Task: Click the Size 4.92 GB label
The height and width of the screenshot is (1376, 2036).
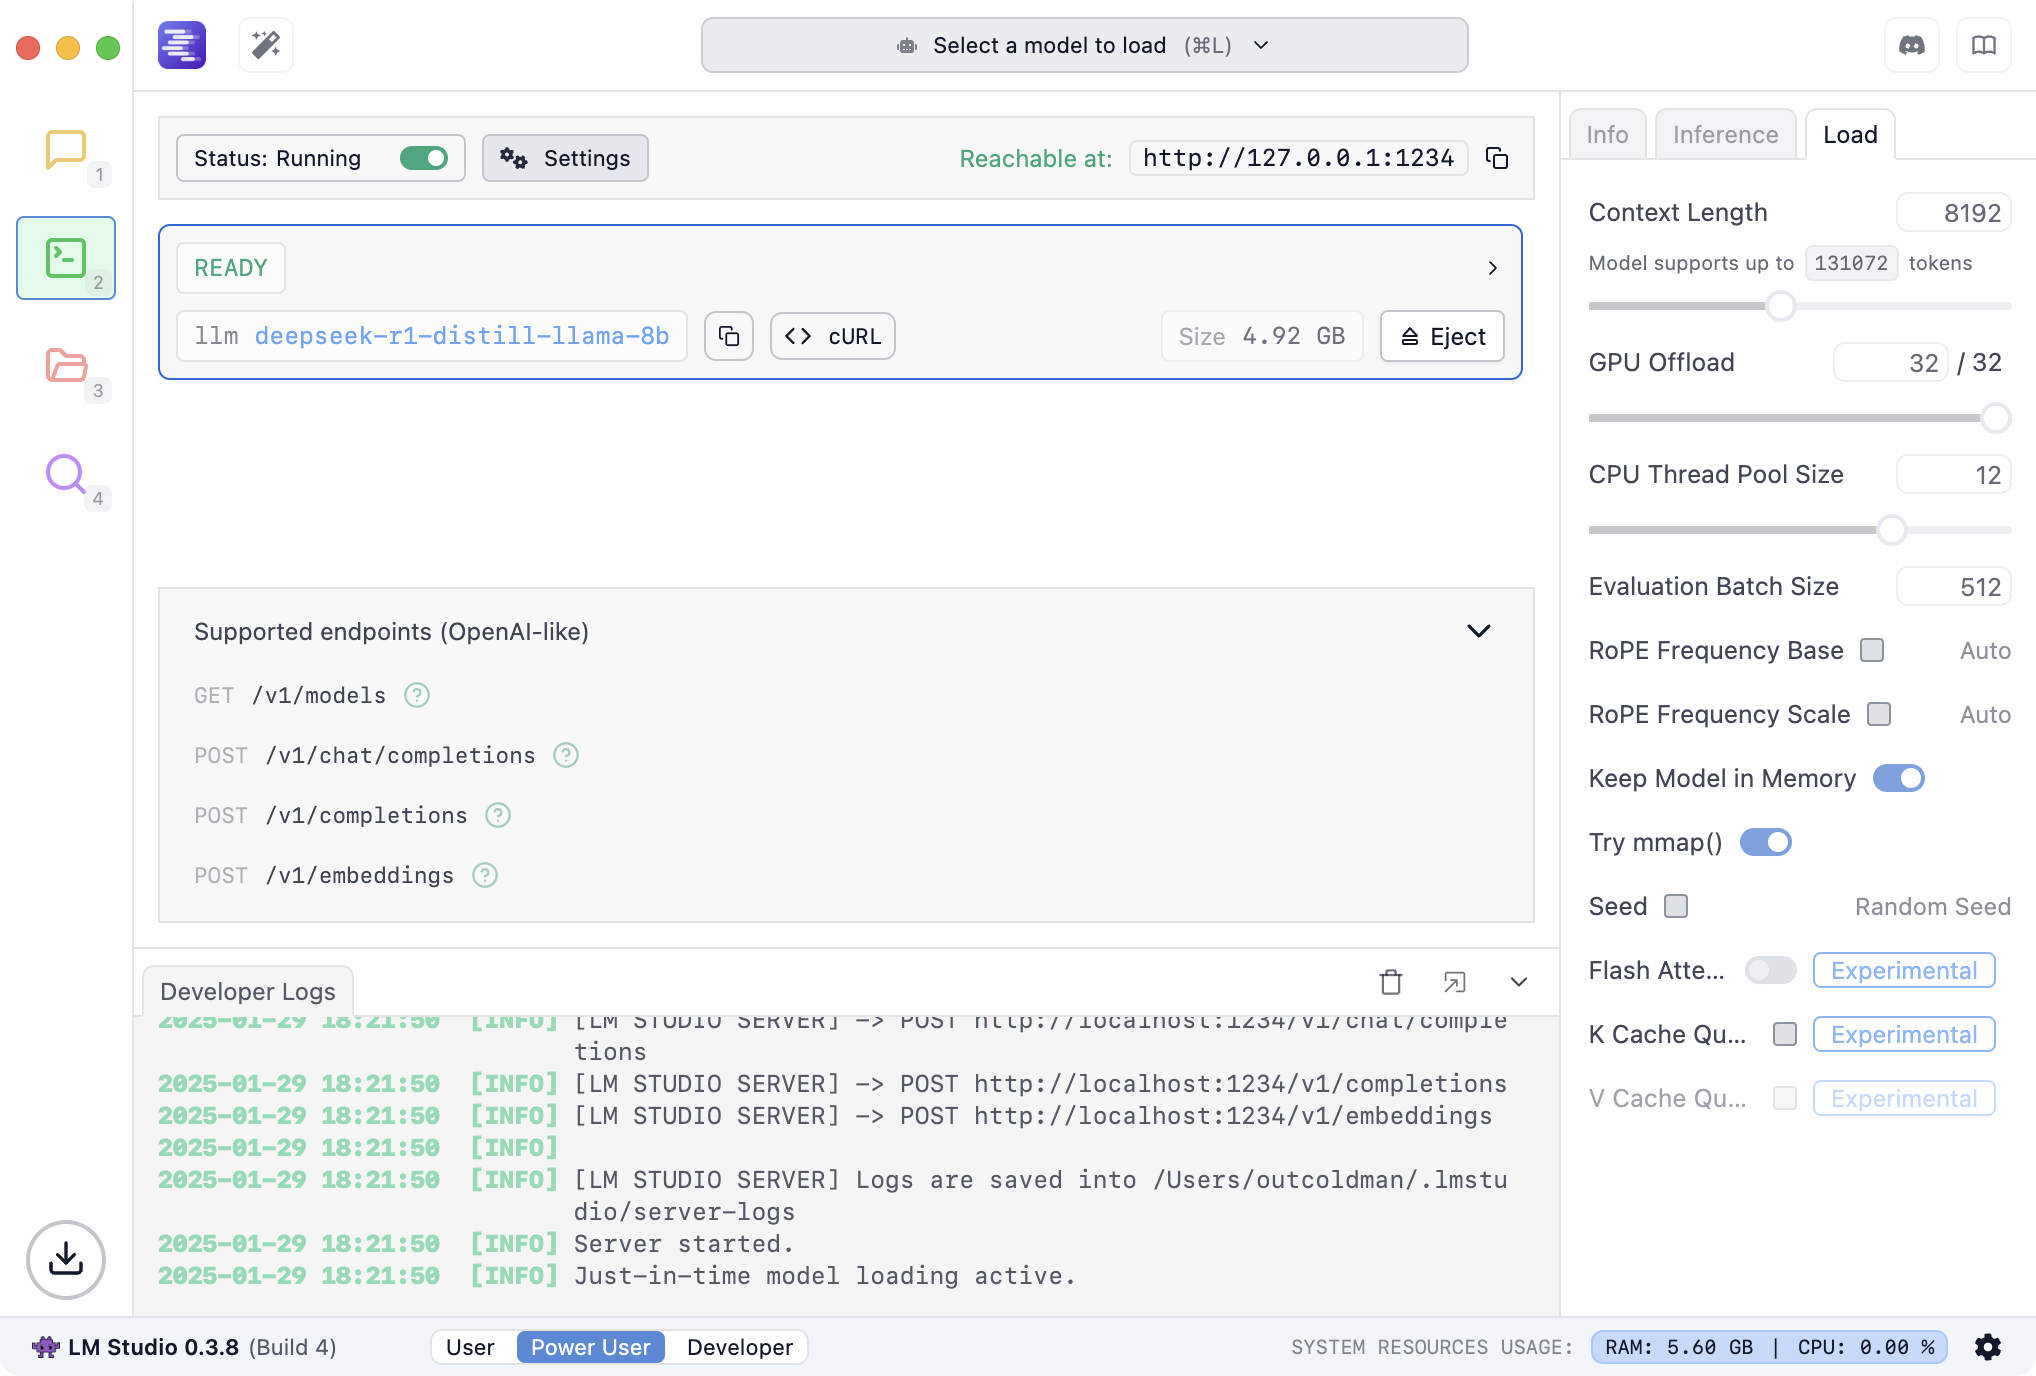Action: tap(1262, 336)
